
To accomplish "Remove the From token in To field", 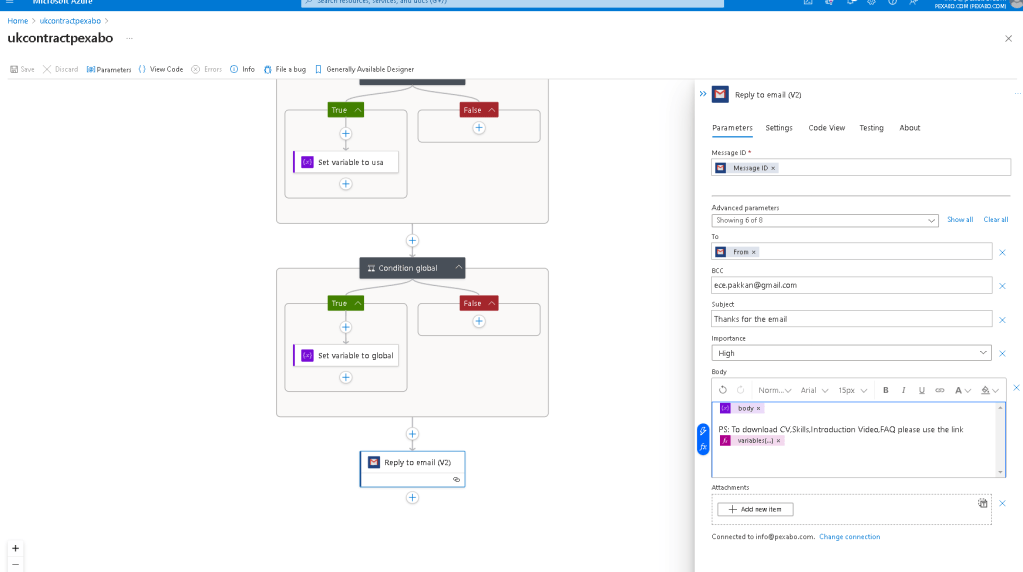I will 754,252.
